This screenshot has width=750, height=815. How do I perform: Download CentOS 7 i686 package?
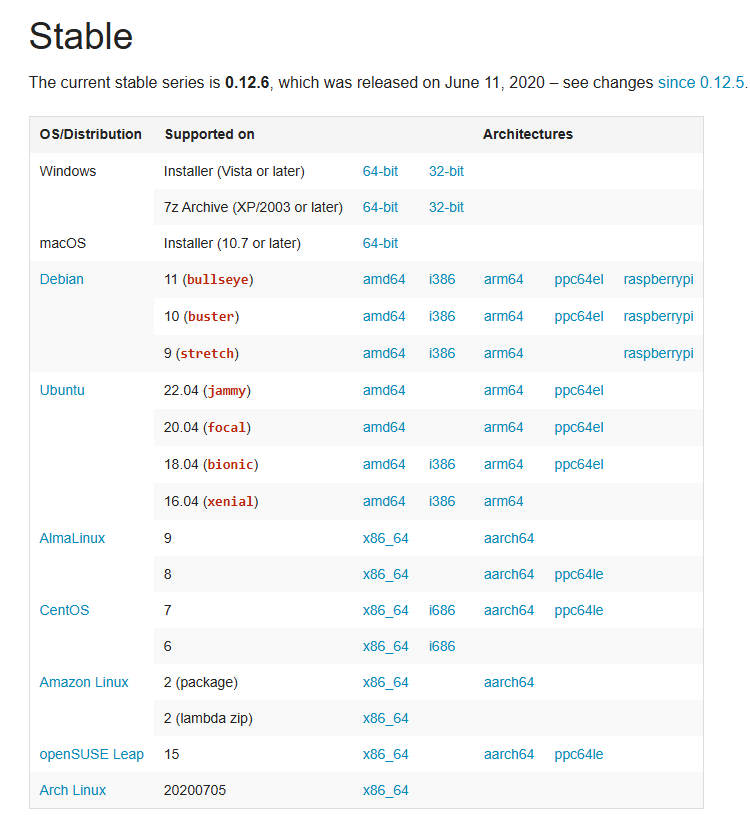(x=442, y=610)
